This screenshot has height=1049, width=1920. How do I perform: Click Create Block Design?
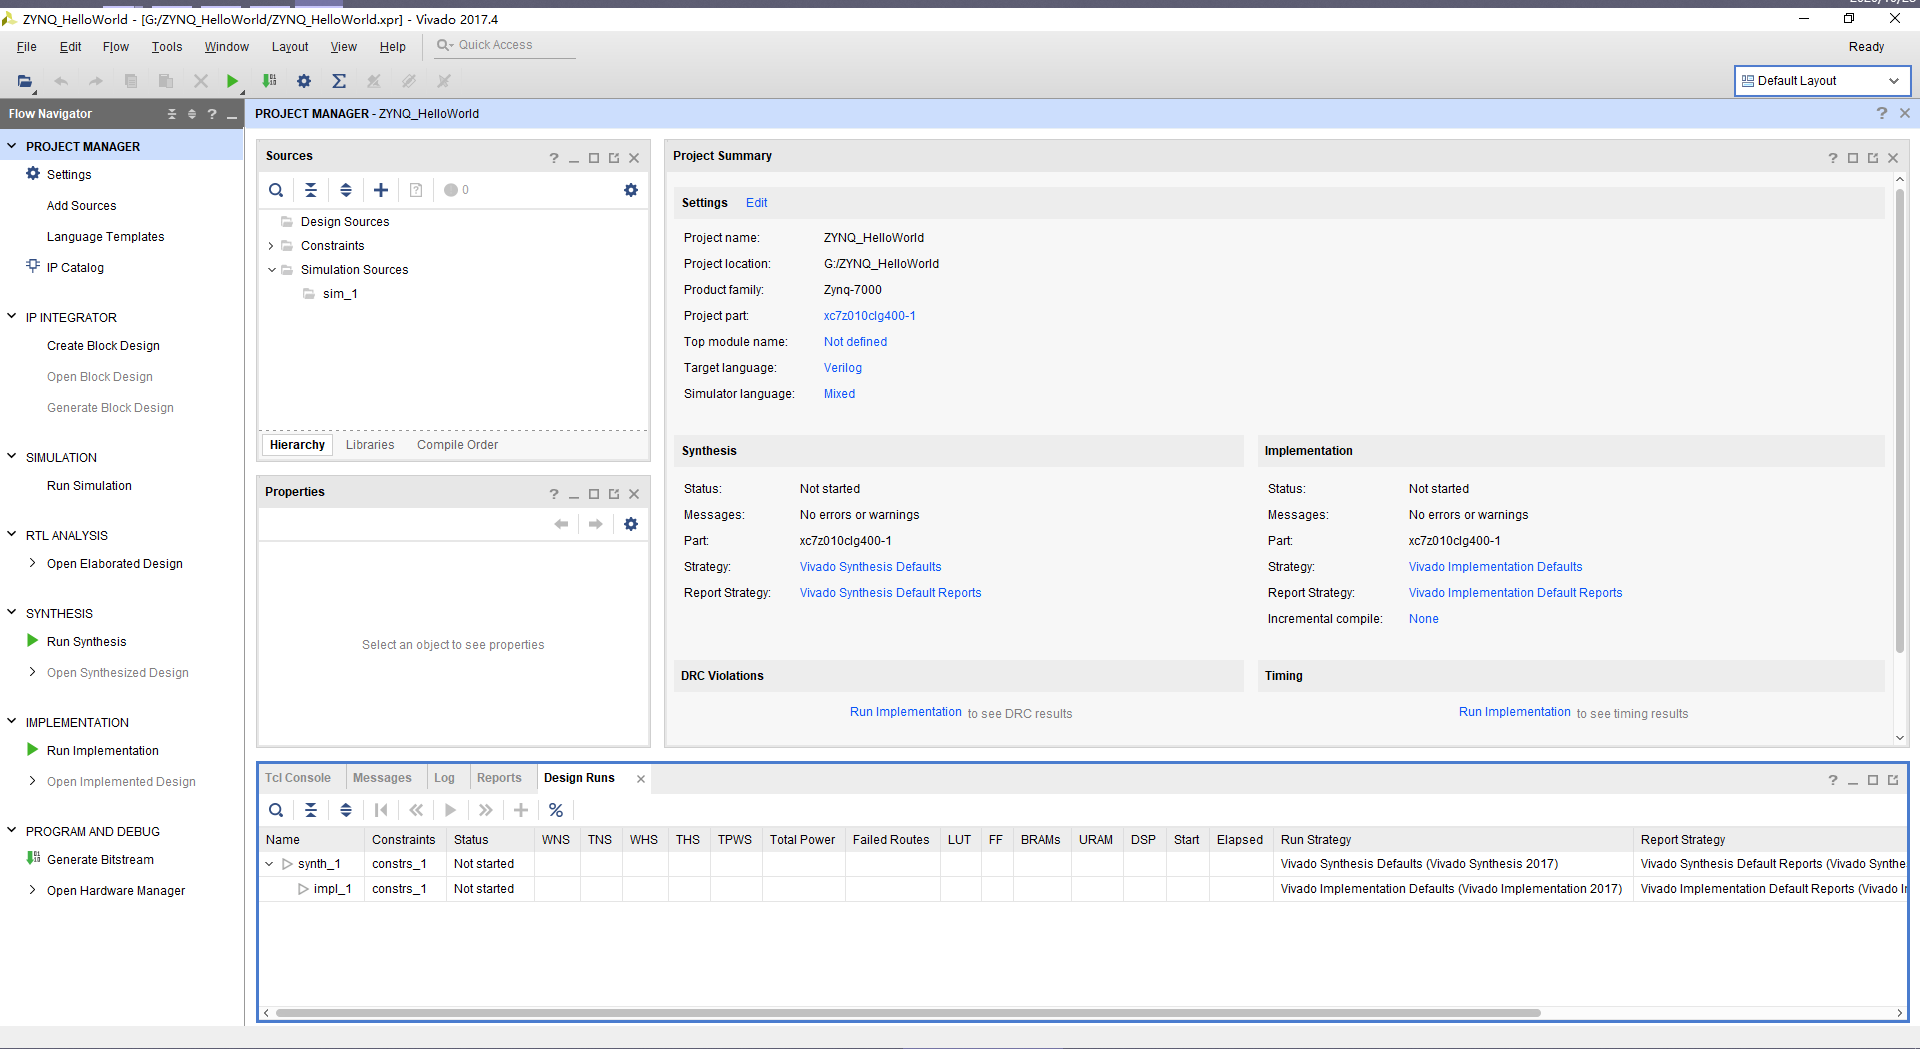tap(103, 346)
